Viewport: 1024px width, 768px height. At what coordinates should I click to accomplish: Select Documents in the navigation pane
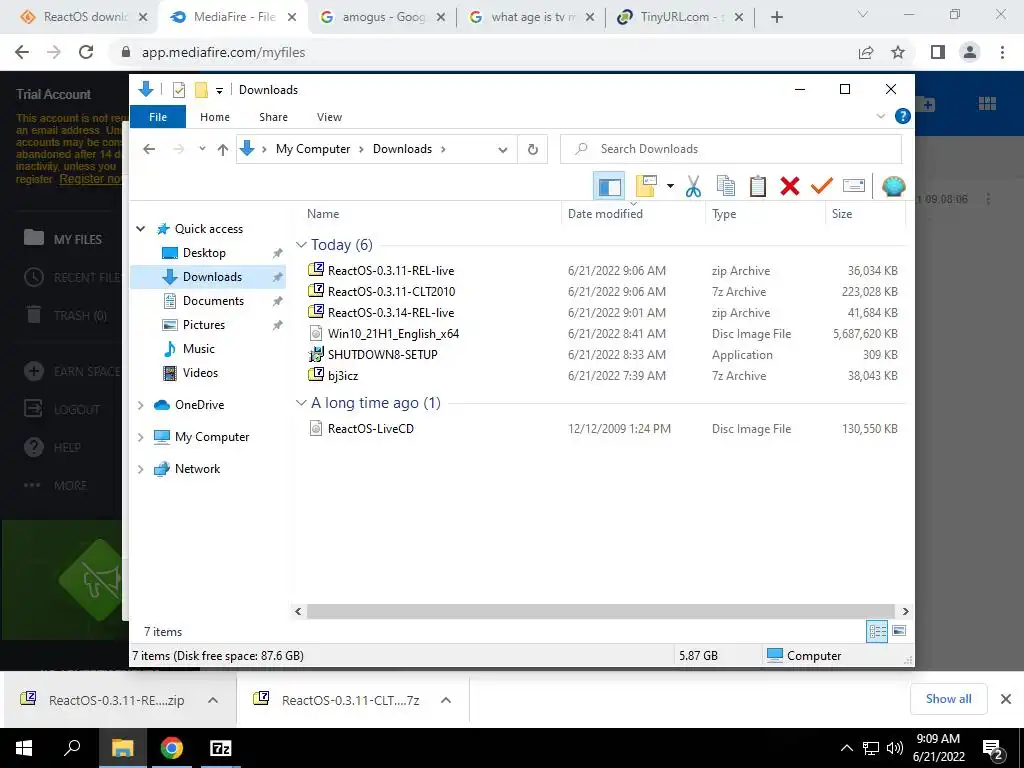coord(213,300)
